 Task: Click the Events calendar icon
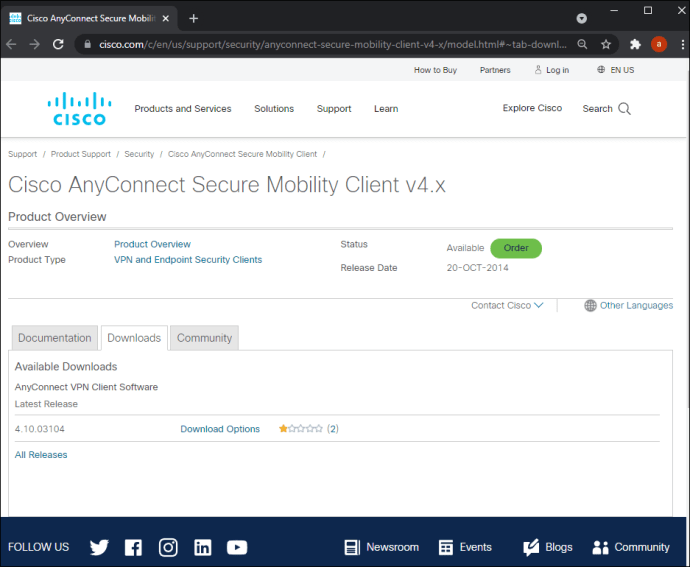coord(446,547)
